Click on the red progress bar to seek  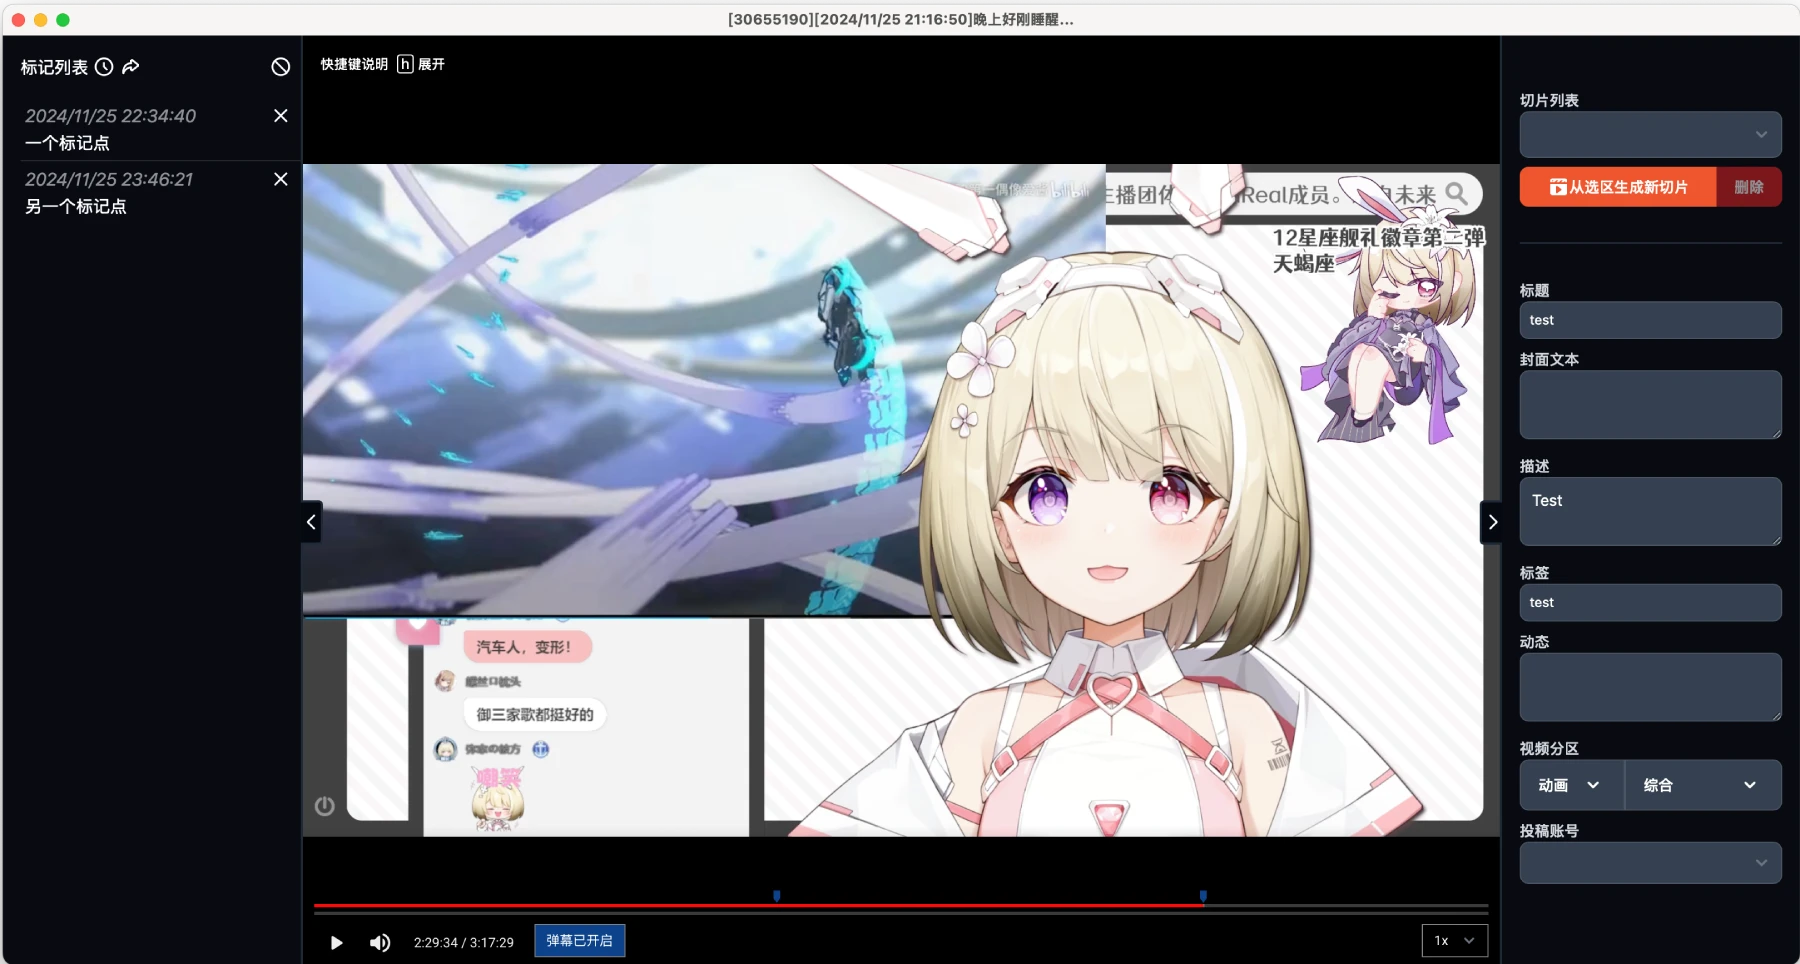[x=900, y=906]
